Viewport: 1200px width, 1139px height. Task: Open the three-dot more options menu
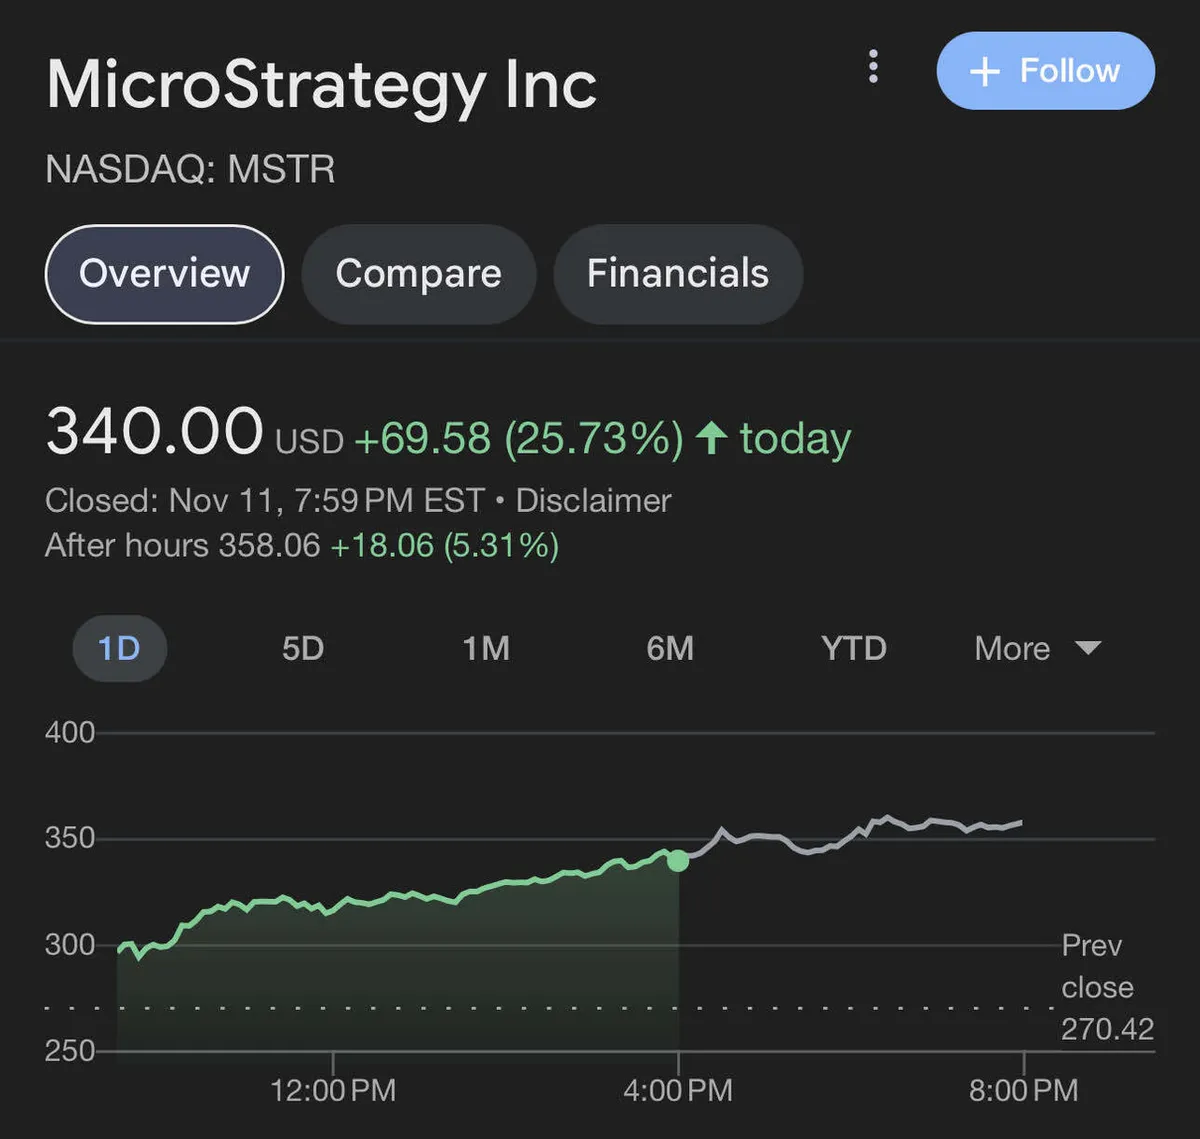point(873,67)
